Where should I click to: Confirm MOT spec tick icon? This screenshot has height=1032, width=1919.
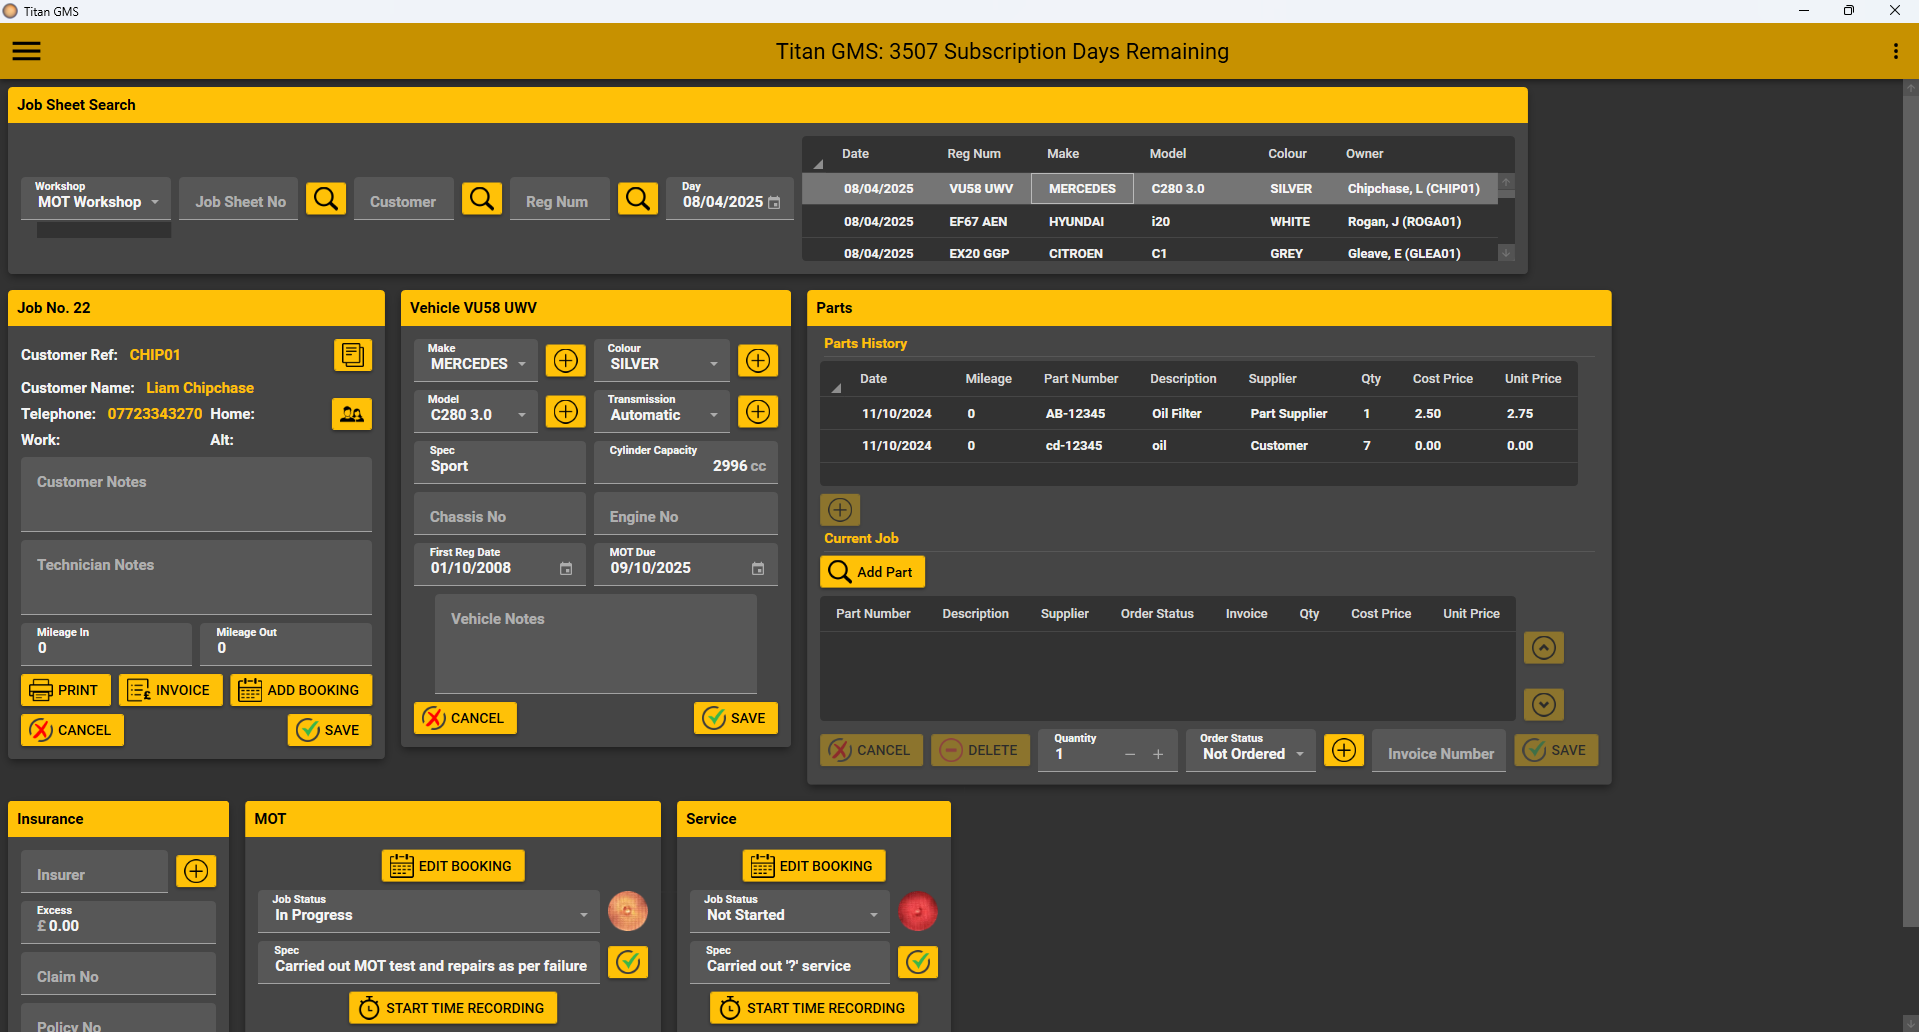point(628,962)
